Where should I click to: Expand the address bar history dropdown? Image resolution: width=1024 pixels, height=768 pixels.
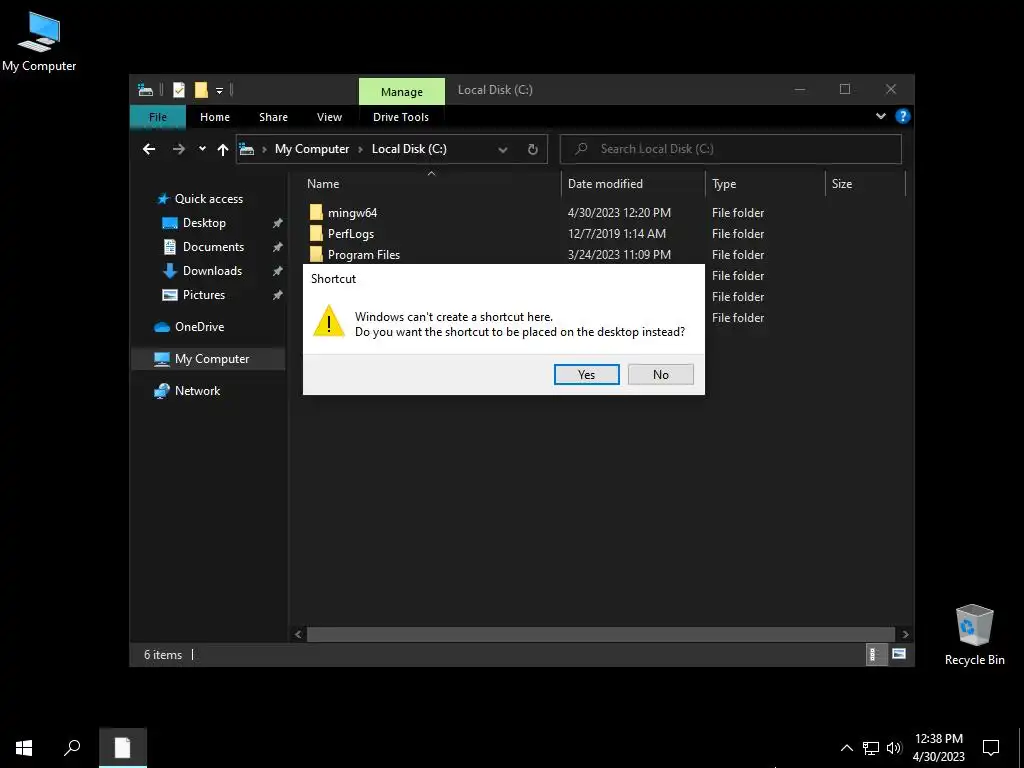(x=503, y=150)
